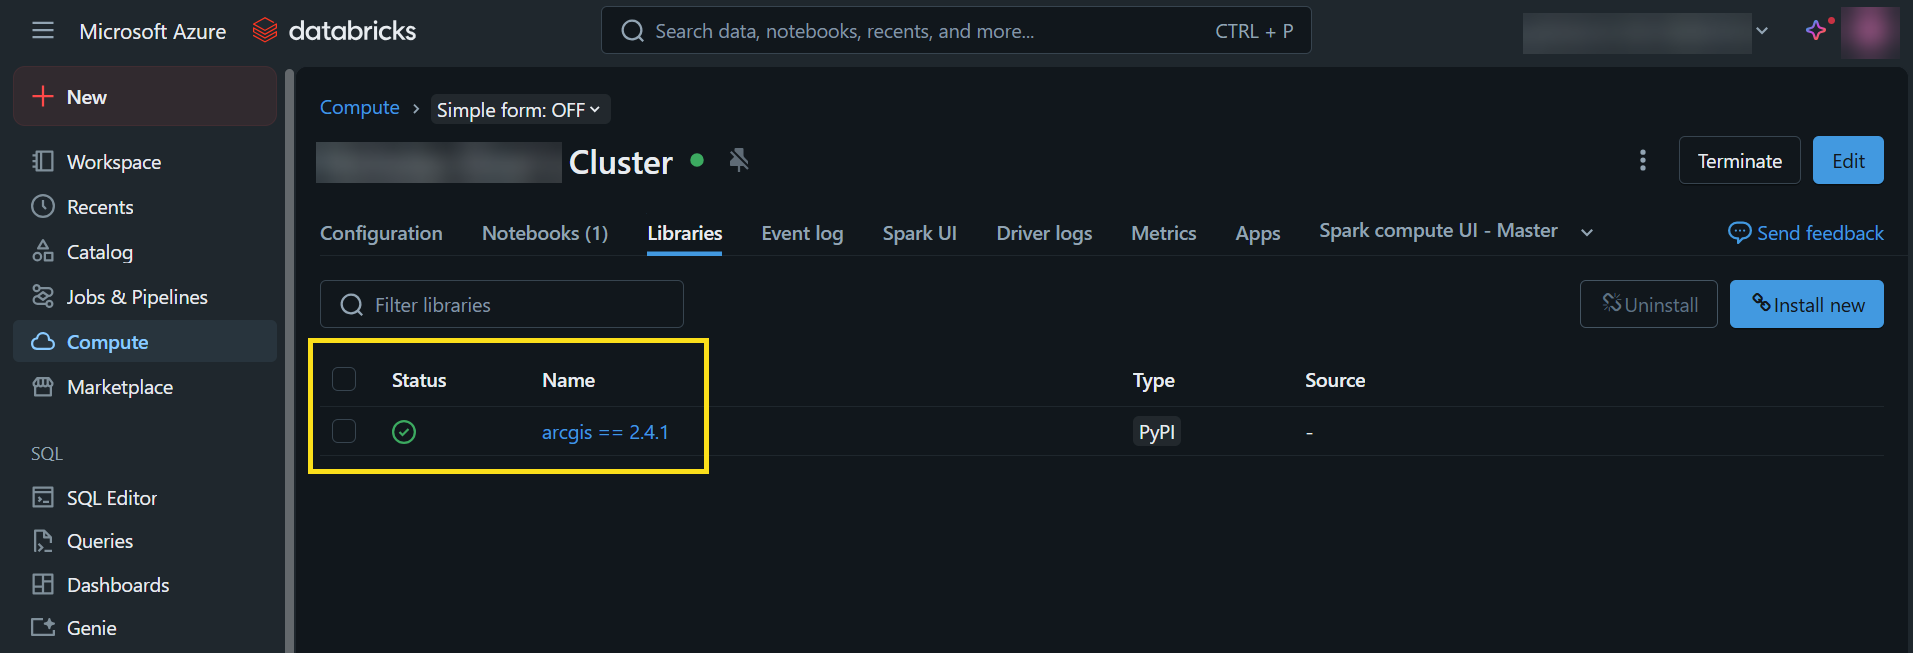Open Jobs & Pipelines section

coord(137,297)
